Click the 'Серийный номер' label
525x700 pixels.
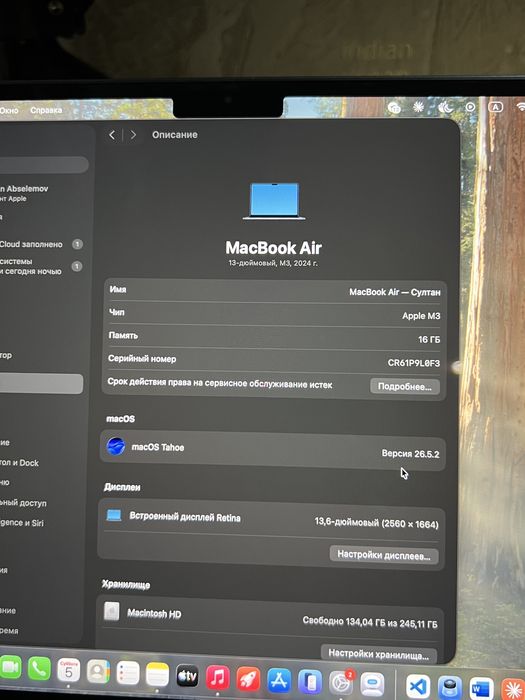tap(142, 358)
